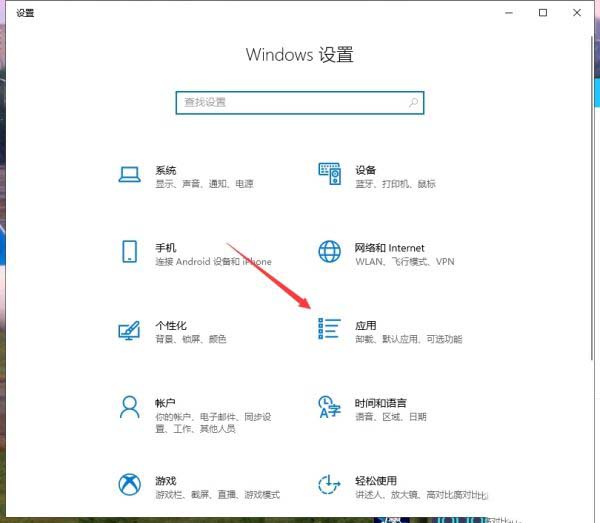Click inside the 查找设置 search field
This screenshot has height=523, width=600.
tap(300, 103)
